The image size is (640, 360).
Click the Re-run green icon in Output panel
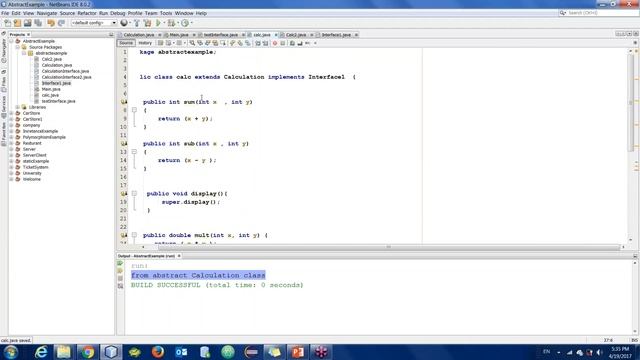coord(120,263)
